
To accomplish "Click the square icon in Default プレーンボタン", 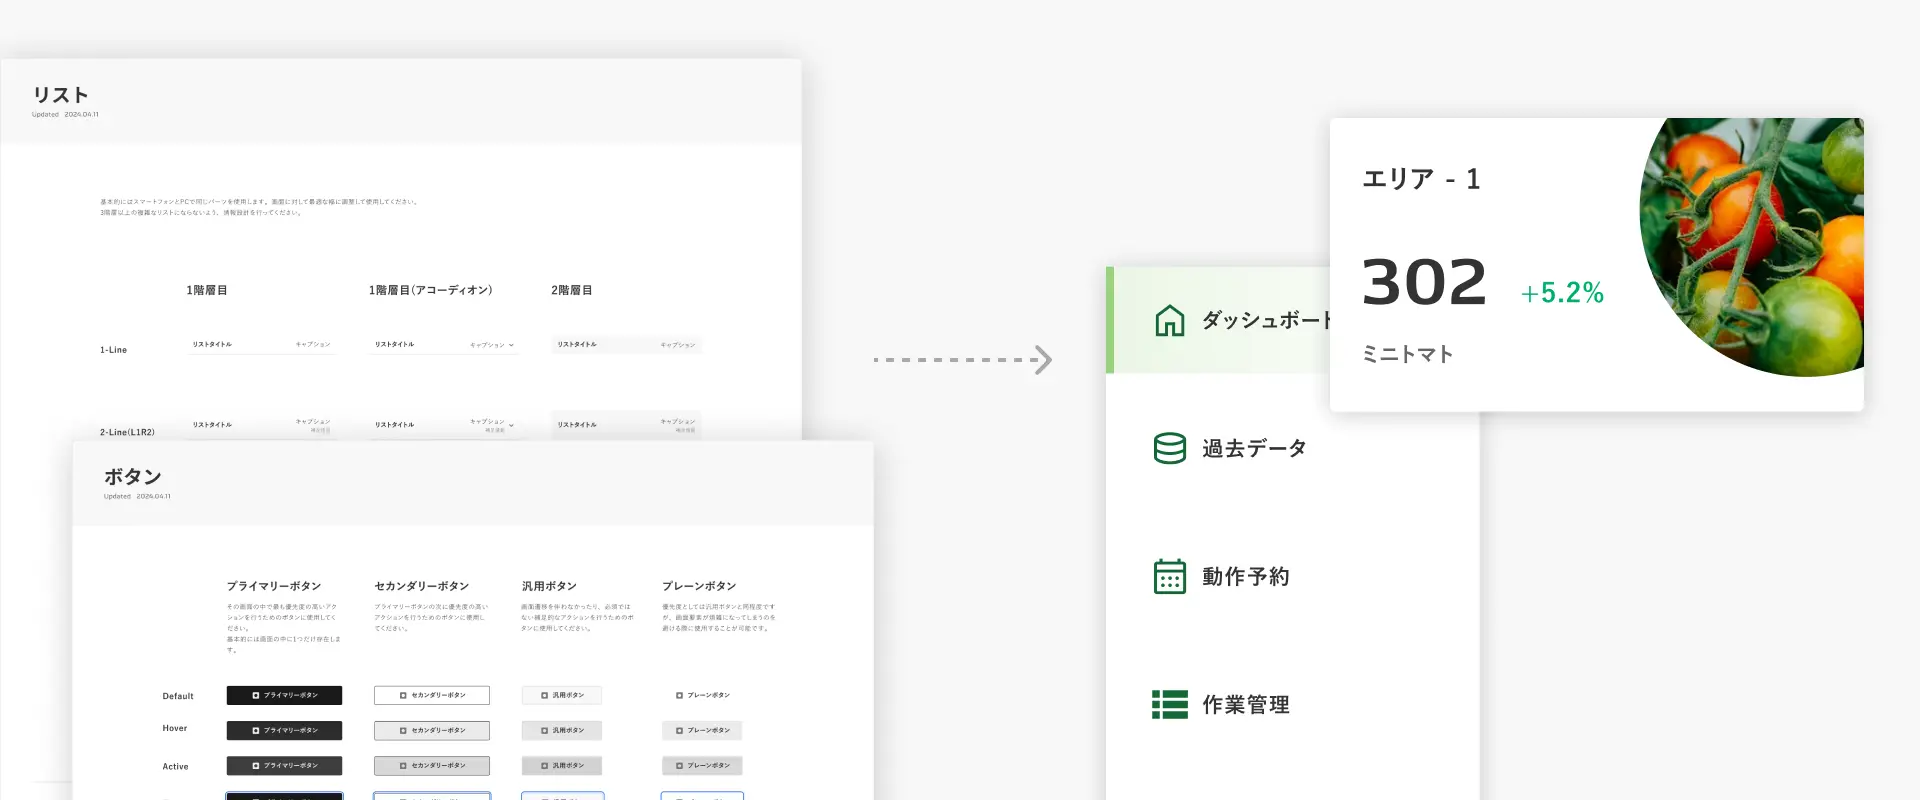I will click(x=679, y=695).
